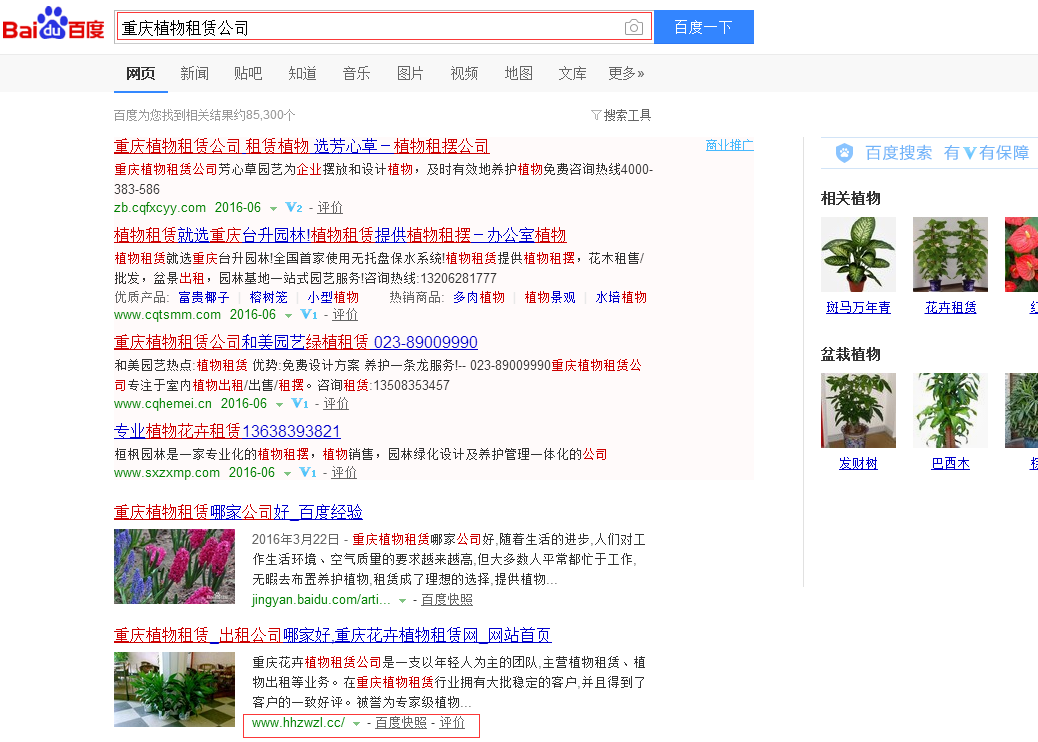1038x742 pixels.
Task: Click inside the search query input field
Action: pyautogui.click(x=380, y=27)
